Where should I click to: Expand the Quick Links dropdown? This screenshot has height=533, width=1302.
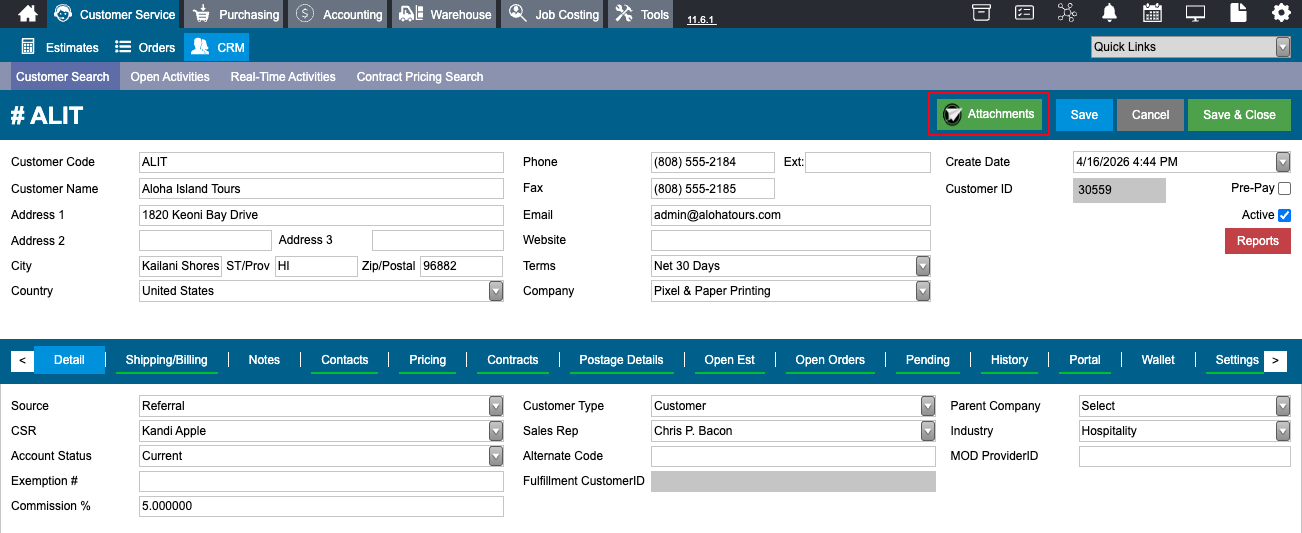(x=1283, y=47)
